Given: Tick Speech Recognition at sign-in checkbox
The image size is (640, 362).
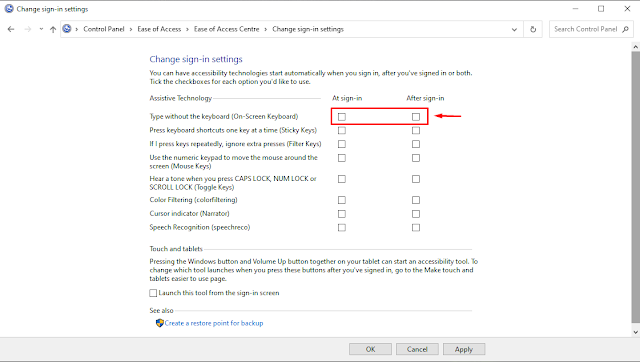Looking at the screenshot, I should 342,227.
